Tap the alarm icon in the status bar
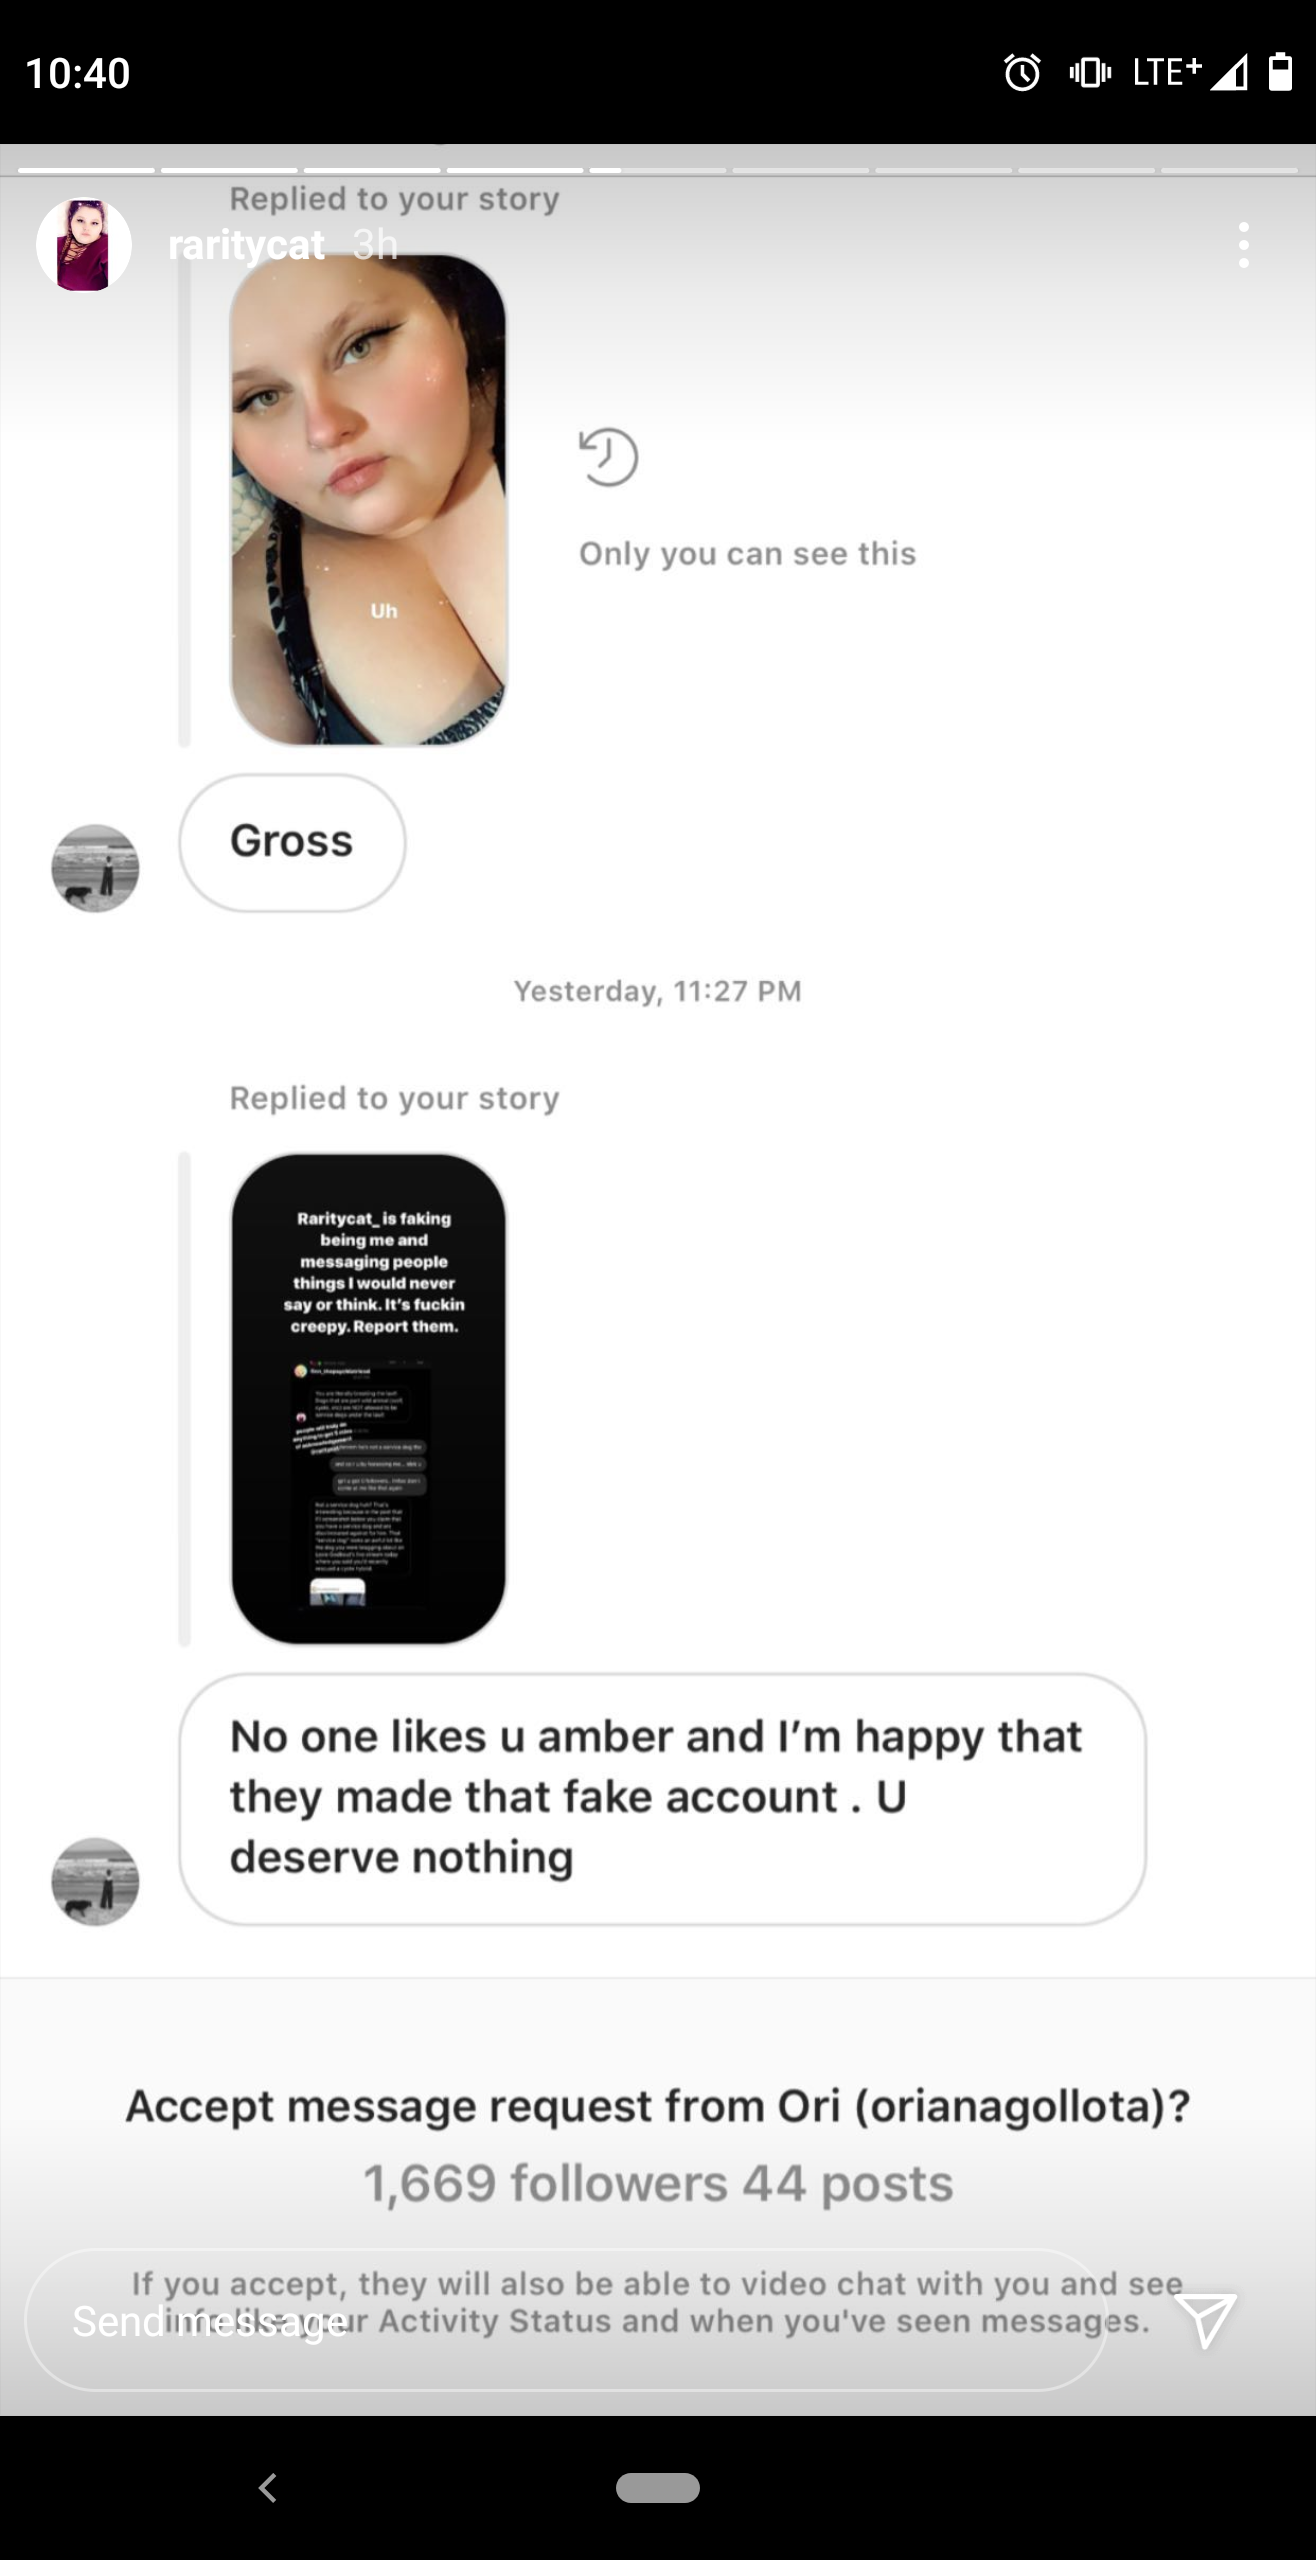1316x2560 pixels. (x=1022, y=72)
